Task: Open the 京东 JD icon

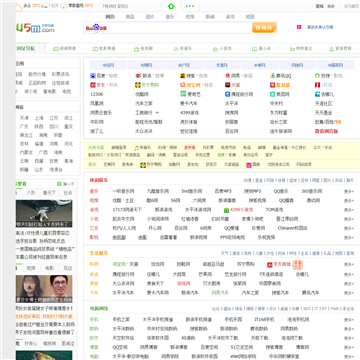Action: pos(93,85)
